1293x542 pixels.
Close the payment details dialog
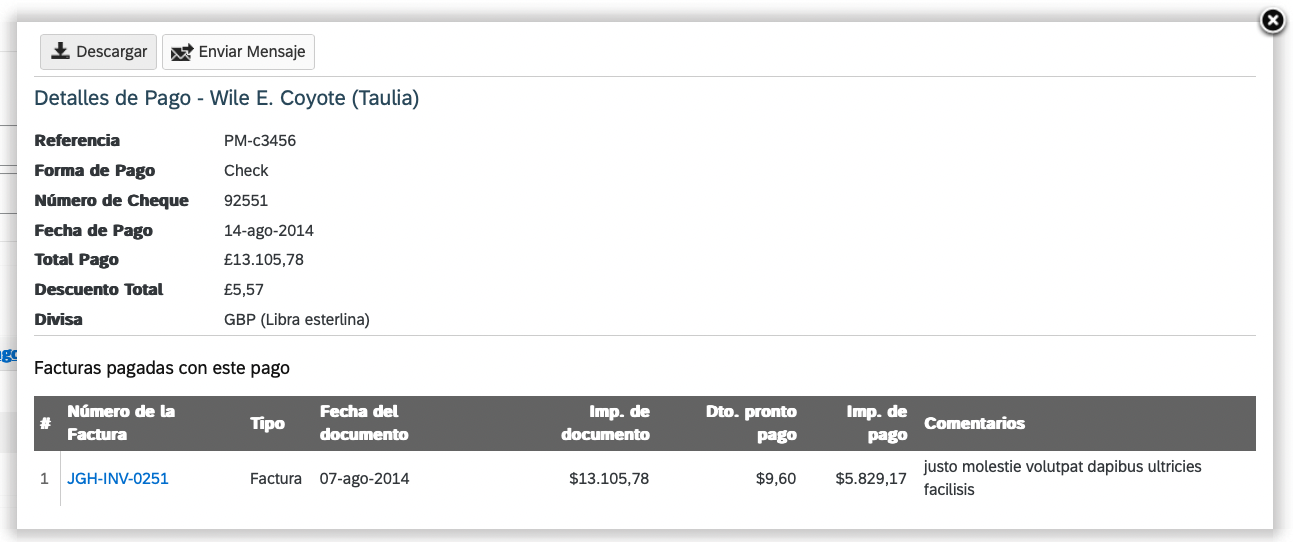pyautogui.click(x=1272, y=21)
